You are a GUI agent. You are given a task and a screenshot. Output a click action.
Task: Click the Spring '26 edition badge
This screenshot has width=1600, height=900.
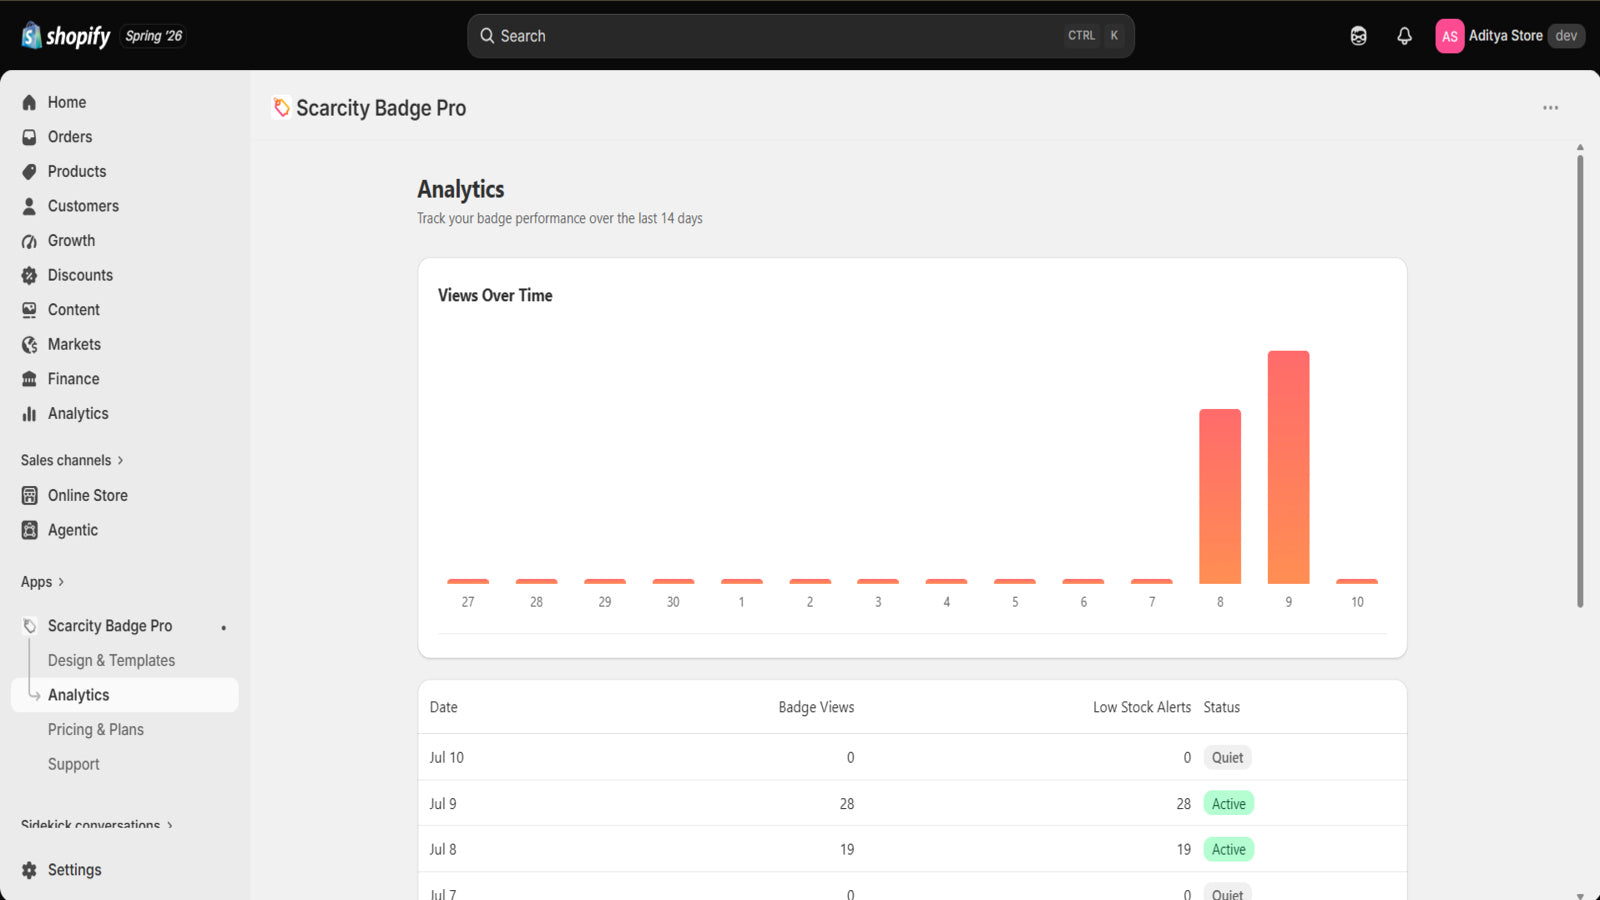pyautogui.click(x=154, y=36)
